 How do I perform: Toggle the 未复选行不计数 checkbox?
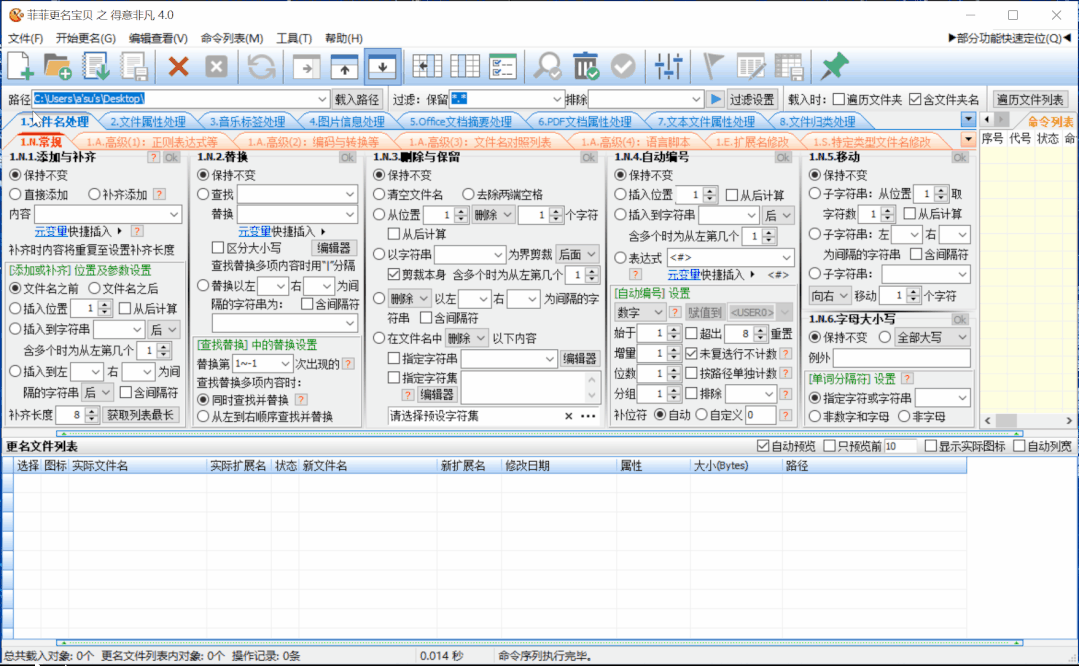(x=692, y=354)
